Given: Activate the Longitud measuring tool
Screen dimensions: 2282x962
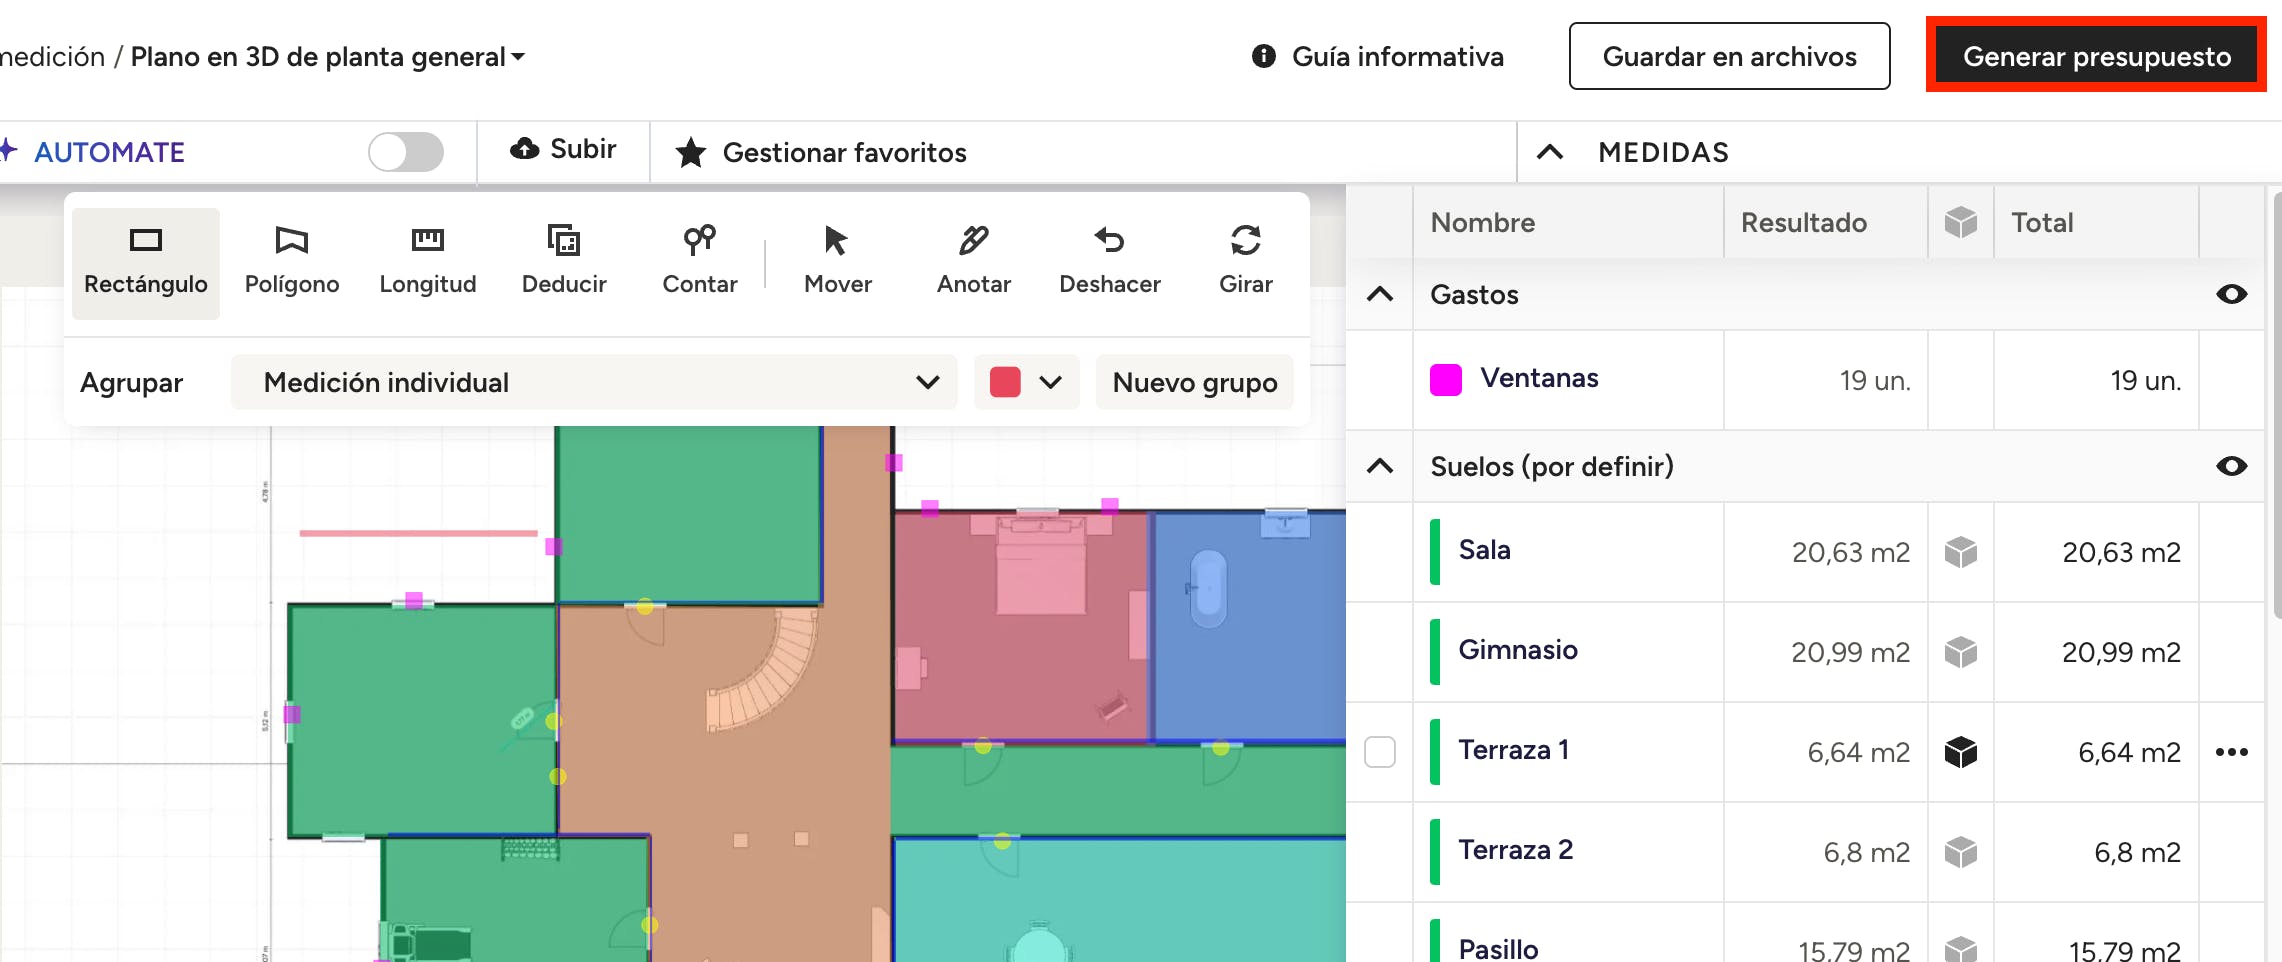Looking at the screenshot, I should point(427,262).
